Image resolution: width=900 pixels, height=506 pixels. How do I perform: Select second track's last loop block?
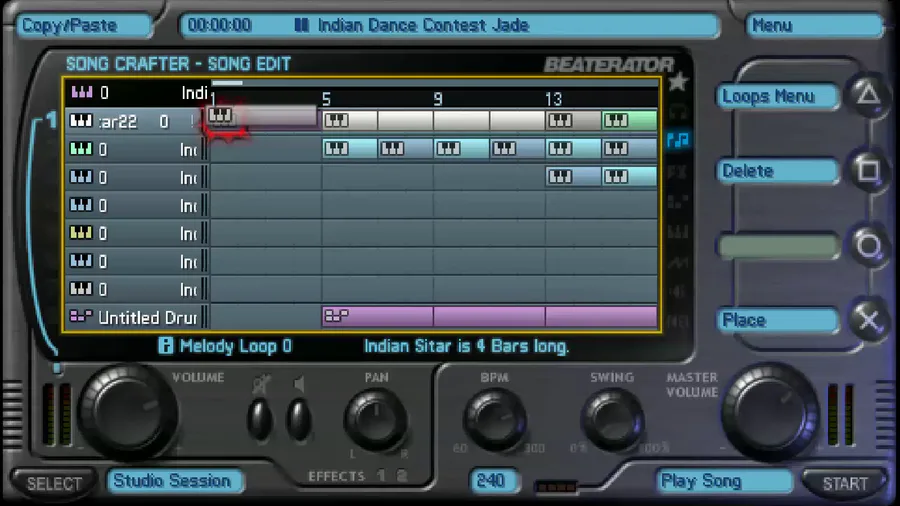[x=630, y=149]
